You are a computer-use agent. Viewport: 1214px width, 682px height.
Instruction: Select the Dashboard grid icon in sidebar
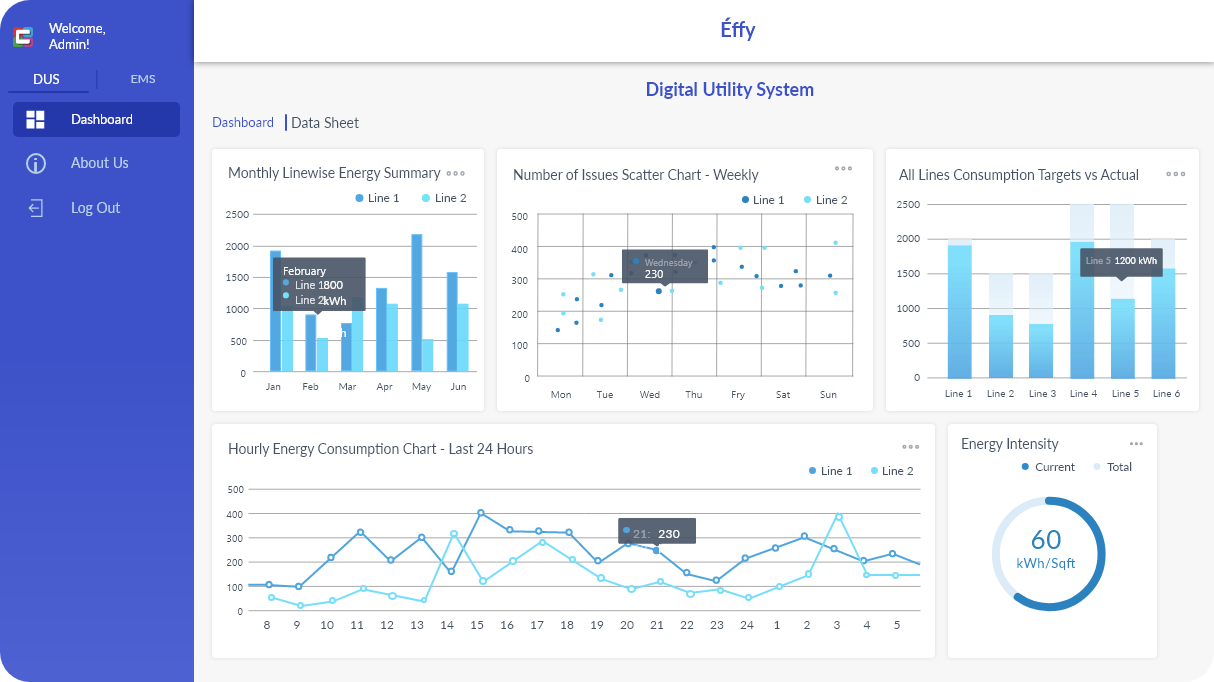(34, 119)
